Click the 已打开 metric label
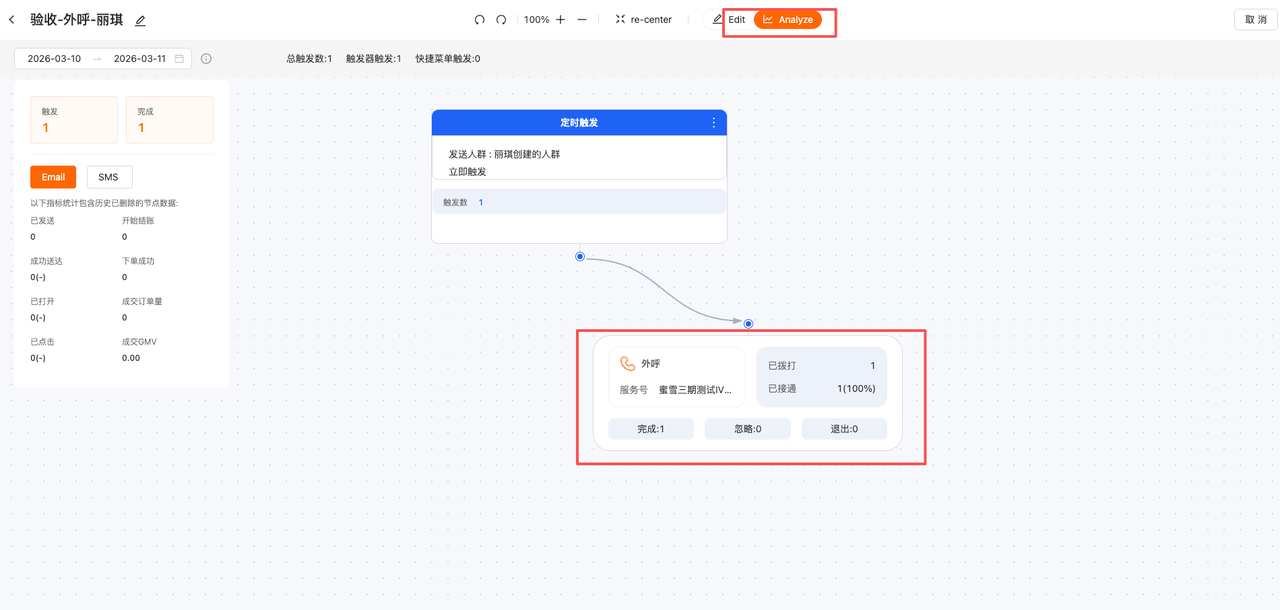Screen dimensions: 1280x610 (x=42, y=301)
